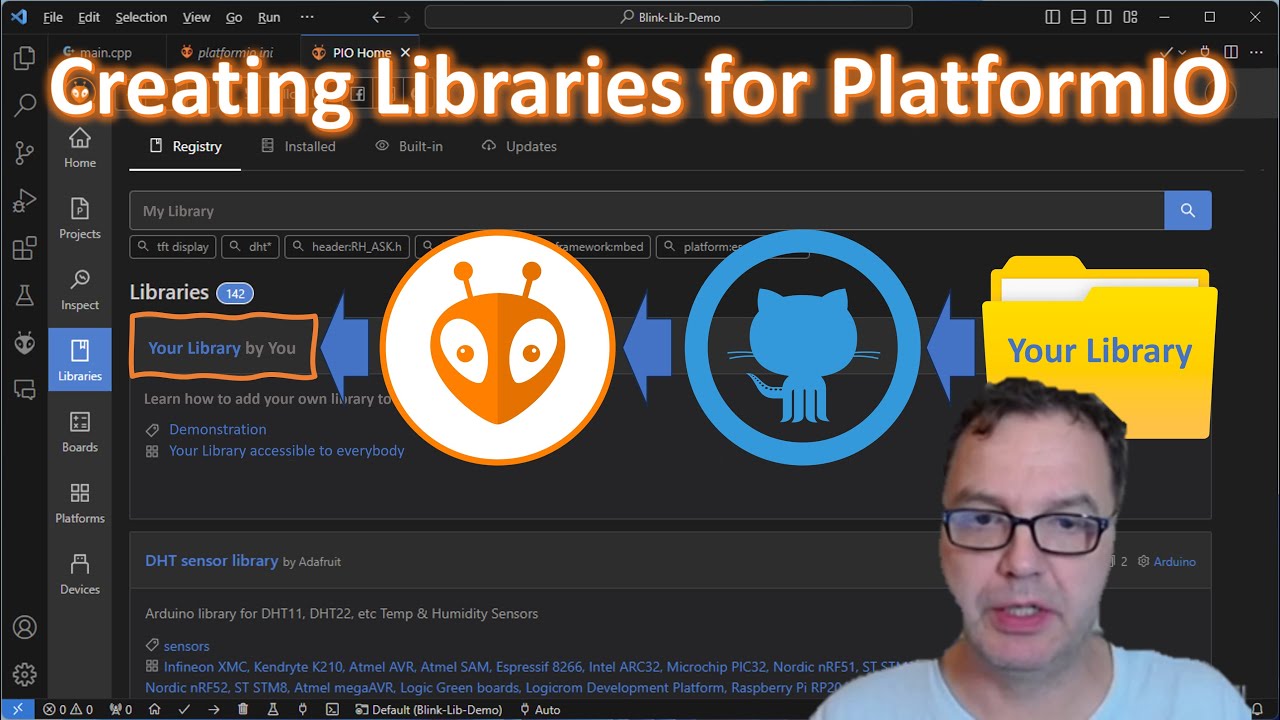Open the PIO Boards section

80,432
